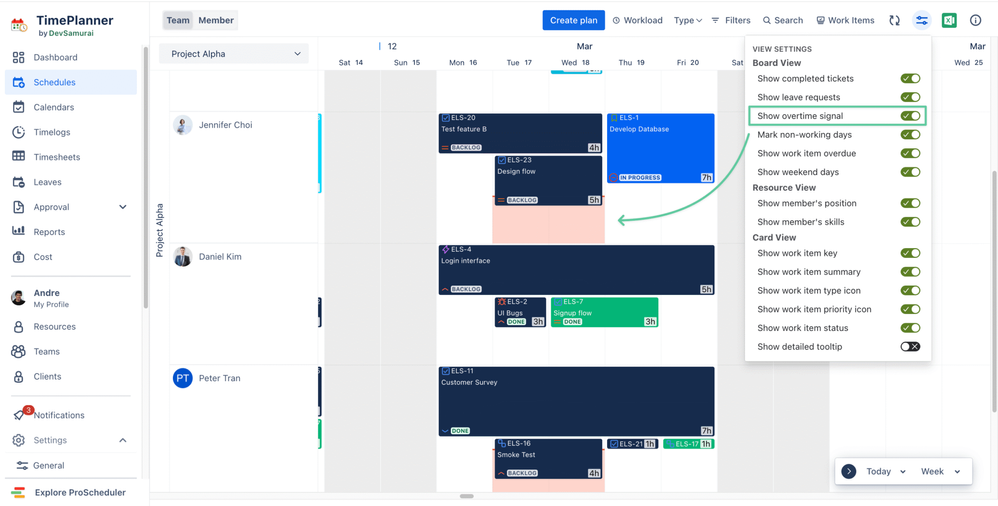The height and width of the screenshot is (506, 998).
Task: Click the Create plan button
Action: coord(573,20)
